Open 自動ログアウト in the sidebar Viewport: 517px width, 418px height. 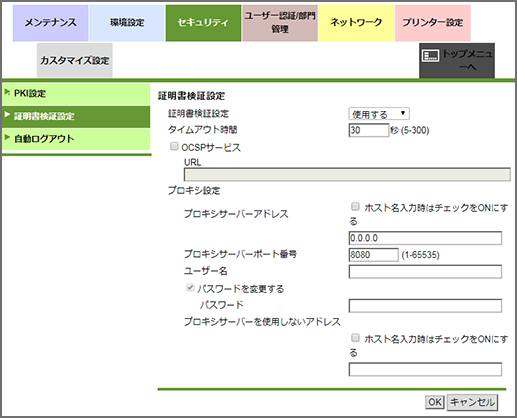click(x=76, y=139)
